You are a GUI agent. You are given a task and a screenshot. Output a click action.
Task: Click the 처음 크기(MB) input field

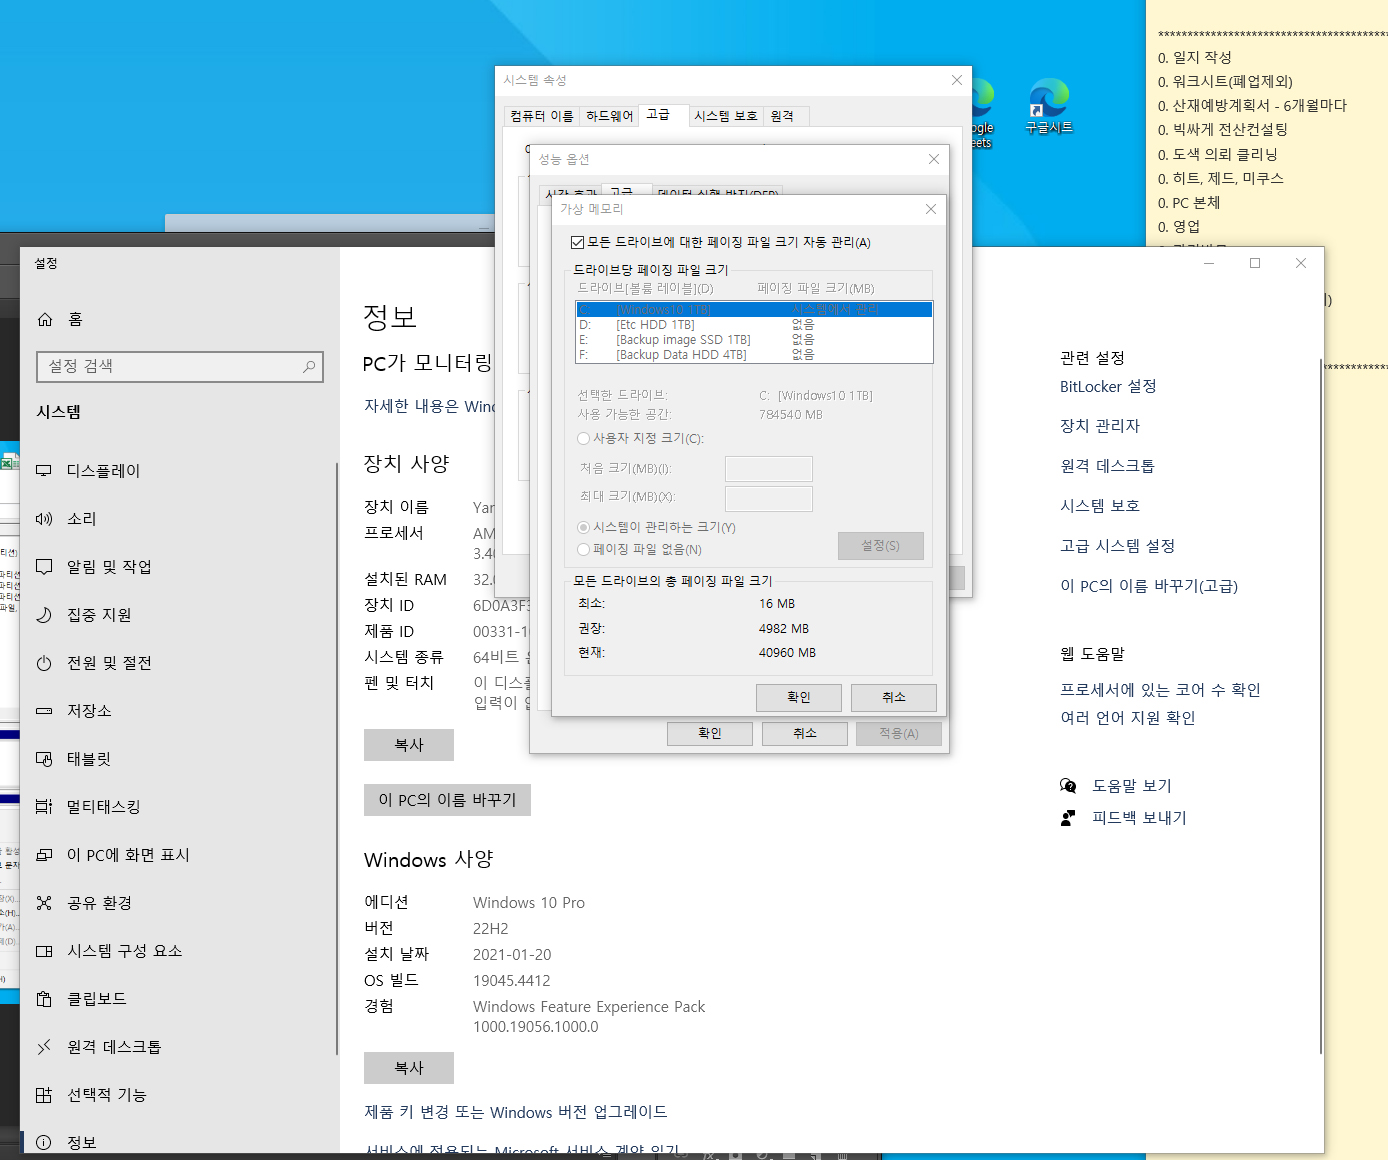768,469
